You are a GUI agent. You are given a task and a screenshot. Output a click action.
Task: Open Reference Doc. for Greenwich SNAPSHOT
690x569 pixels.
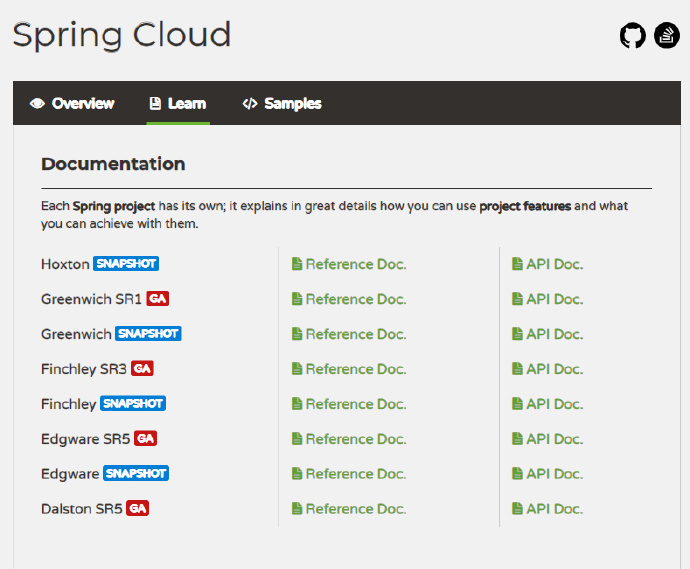click(349, 334)
